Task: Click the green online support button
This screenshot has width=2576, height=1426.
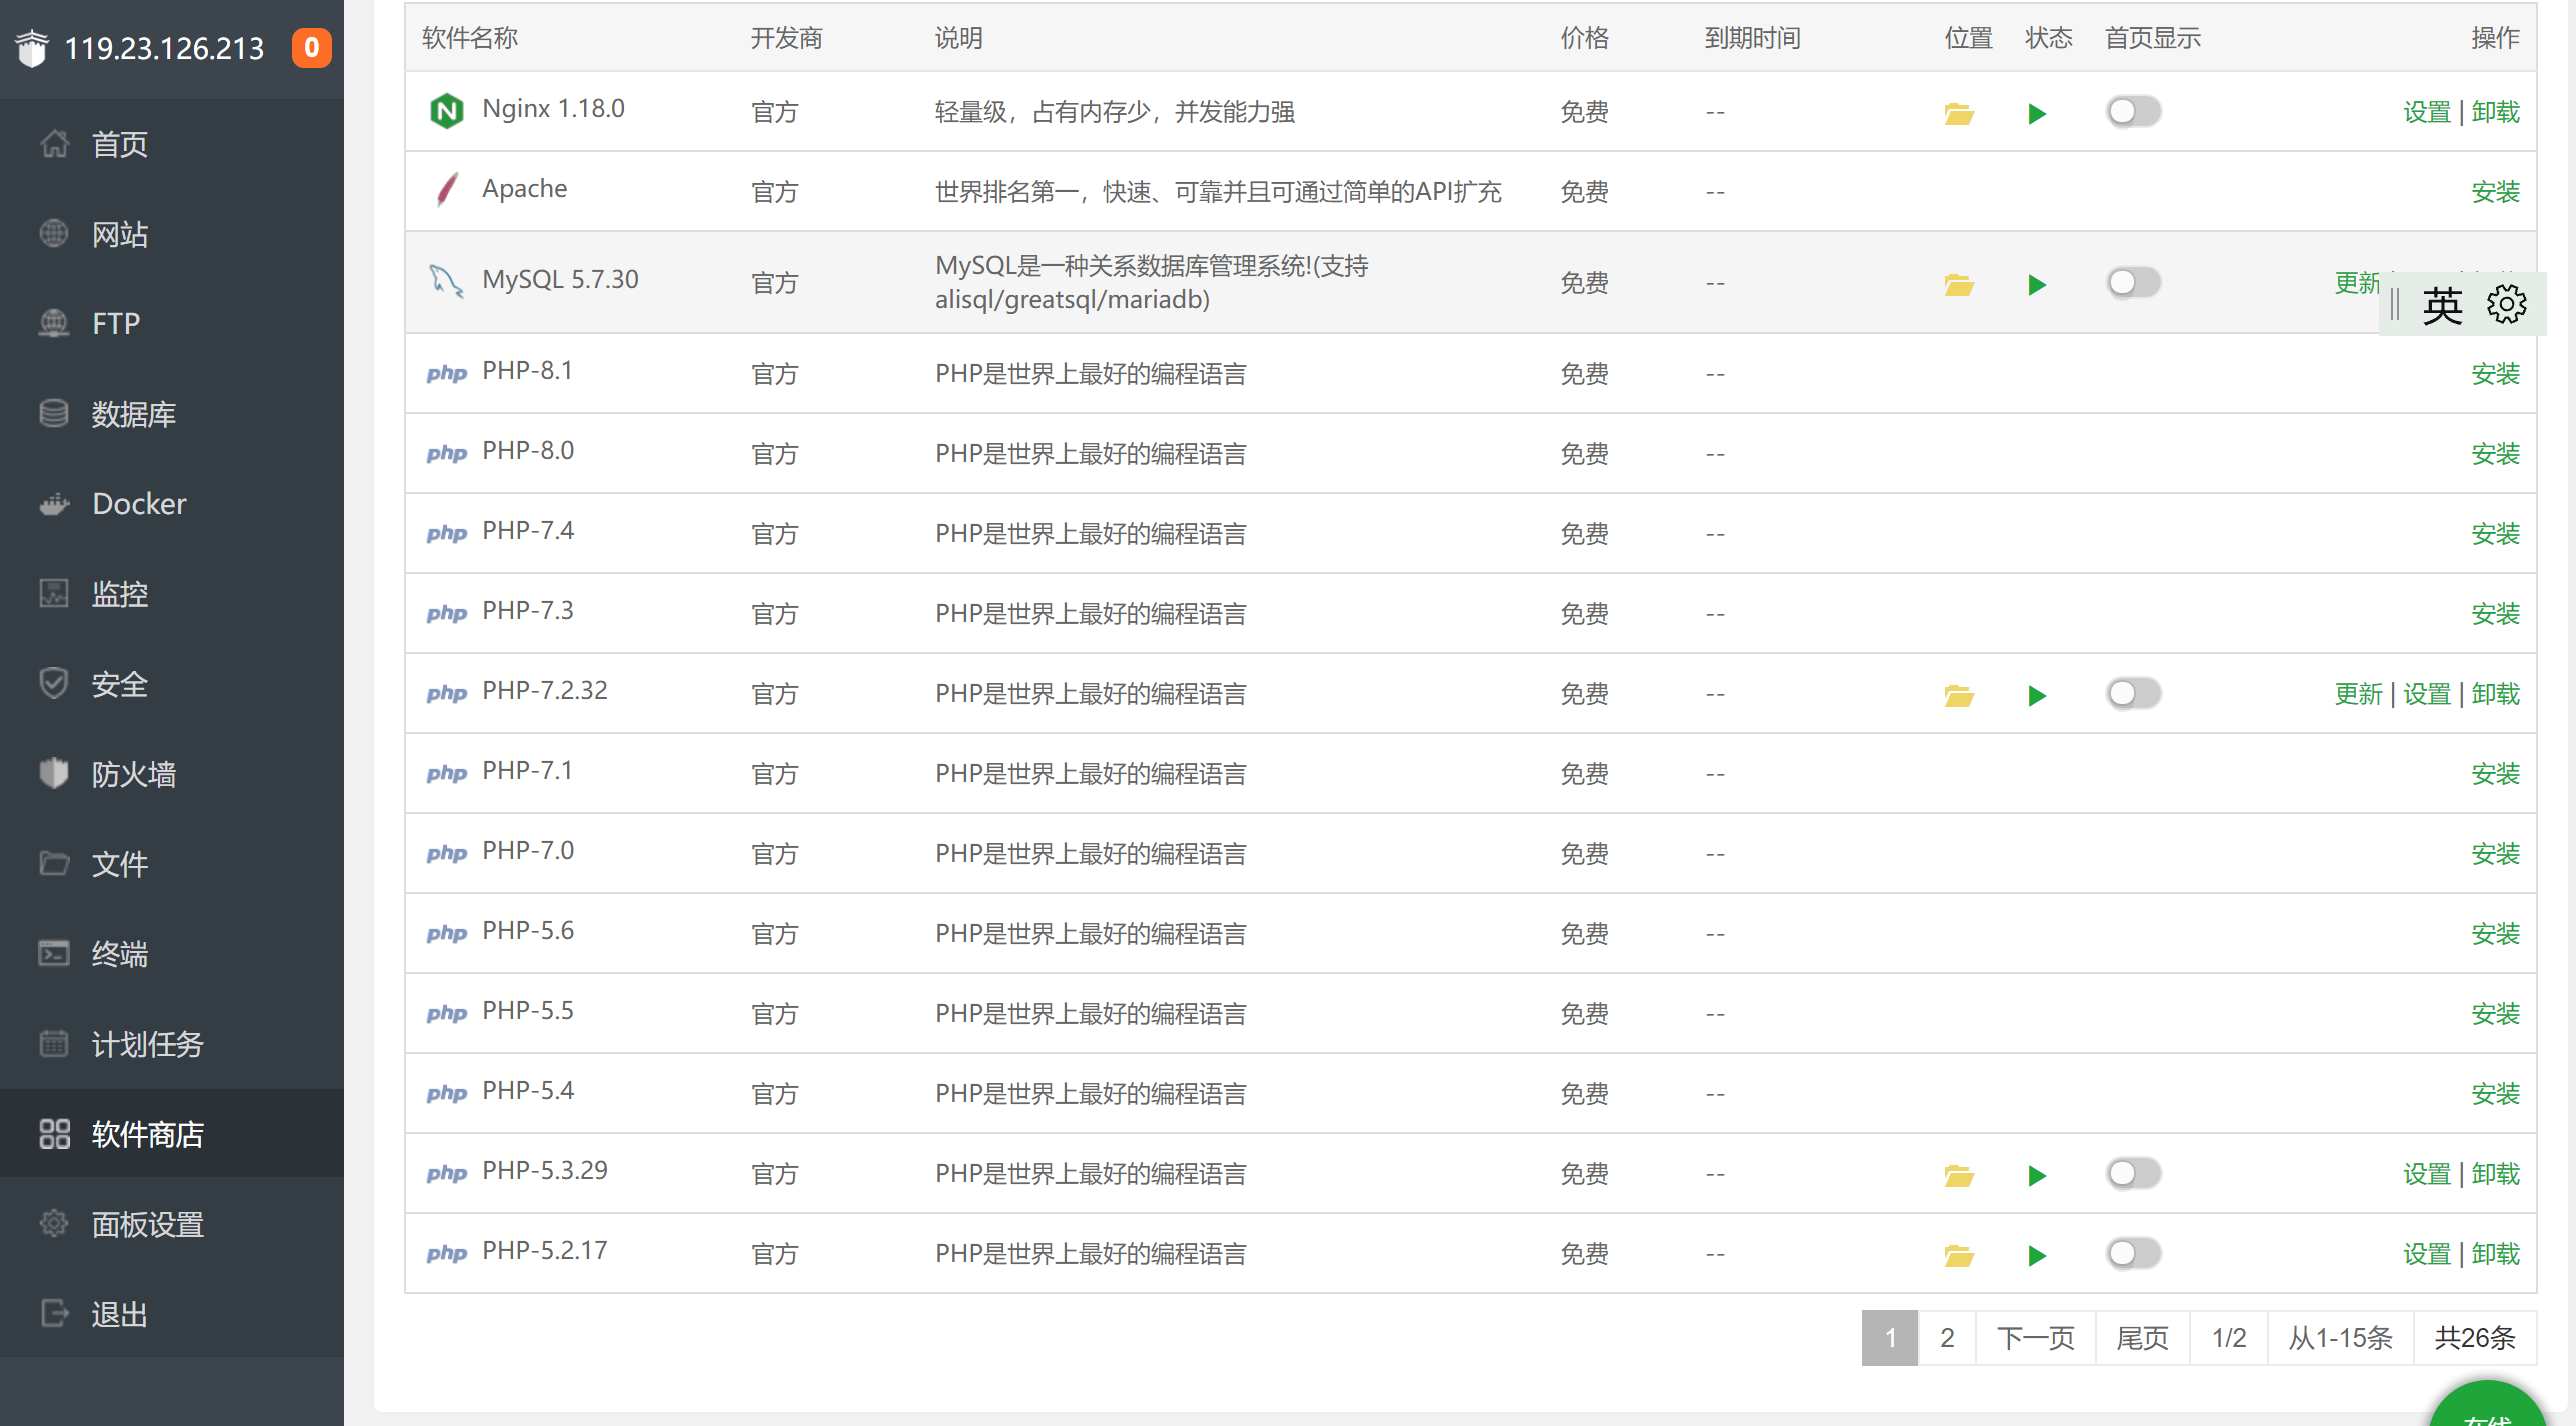Action: [2488, 1404]
